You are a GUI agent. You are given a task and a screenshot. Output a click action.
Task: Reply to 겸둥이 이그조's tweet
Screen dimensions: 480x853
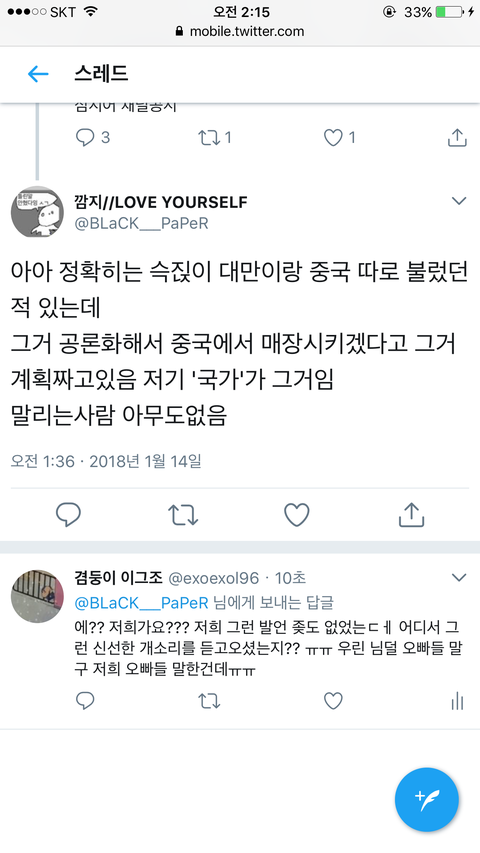85,701
